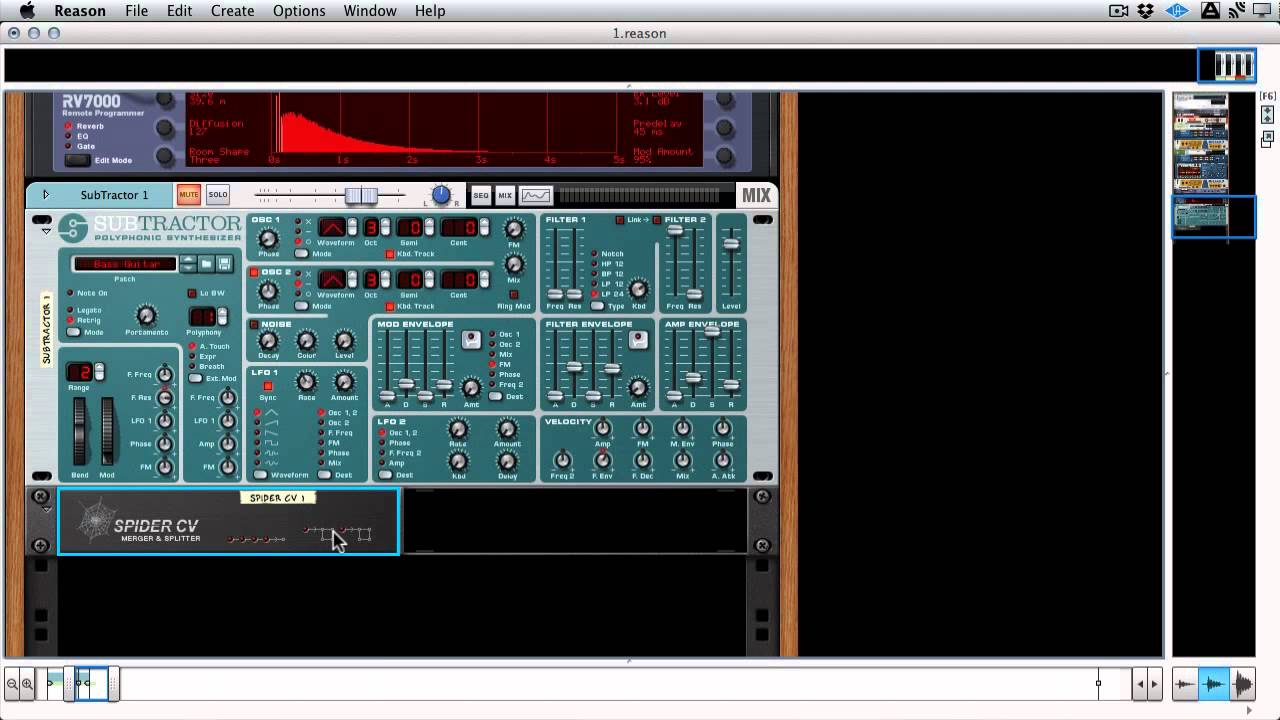Image resolution: width=1280 pixels, height=720 pixels.
Task: Enable OSC 2 with its red toggle
Action: tap(254, 272)
